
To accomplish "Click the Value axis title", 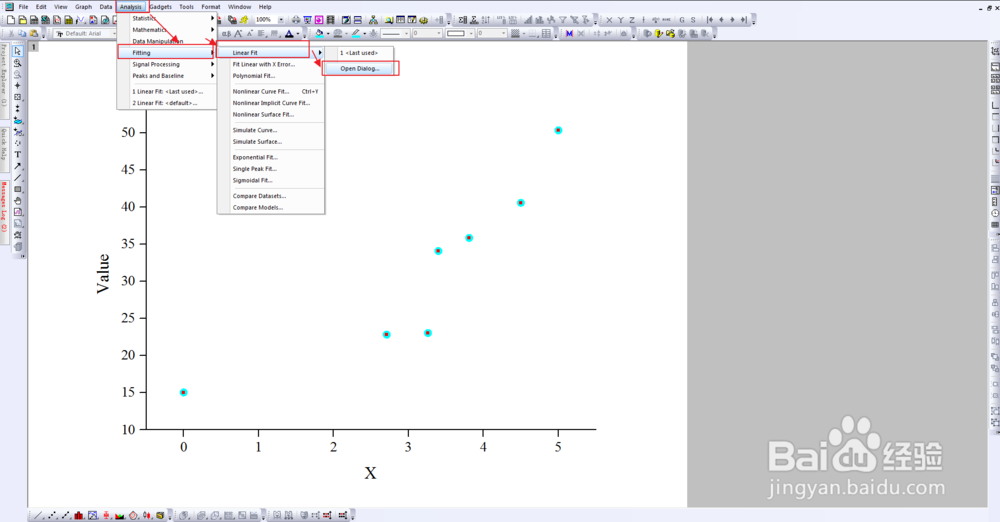I will tap(103, 274).
